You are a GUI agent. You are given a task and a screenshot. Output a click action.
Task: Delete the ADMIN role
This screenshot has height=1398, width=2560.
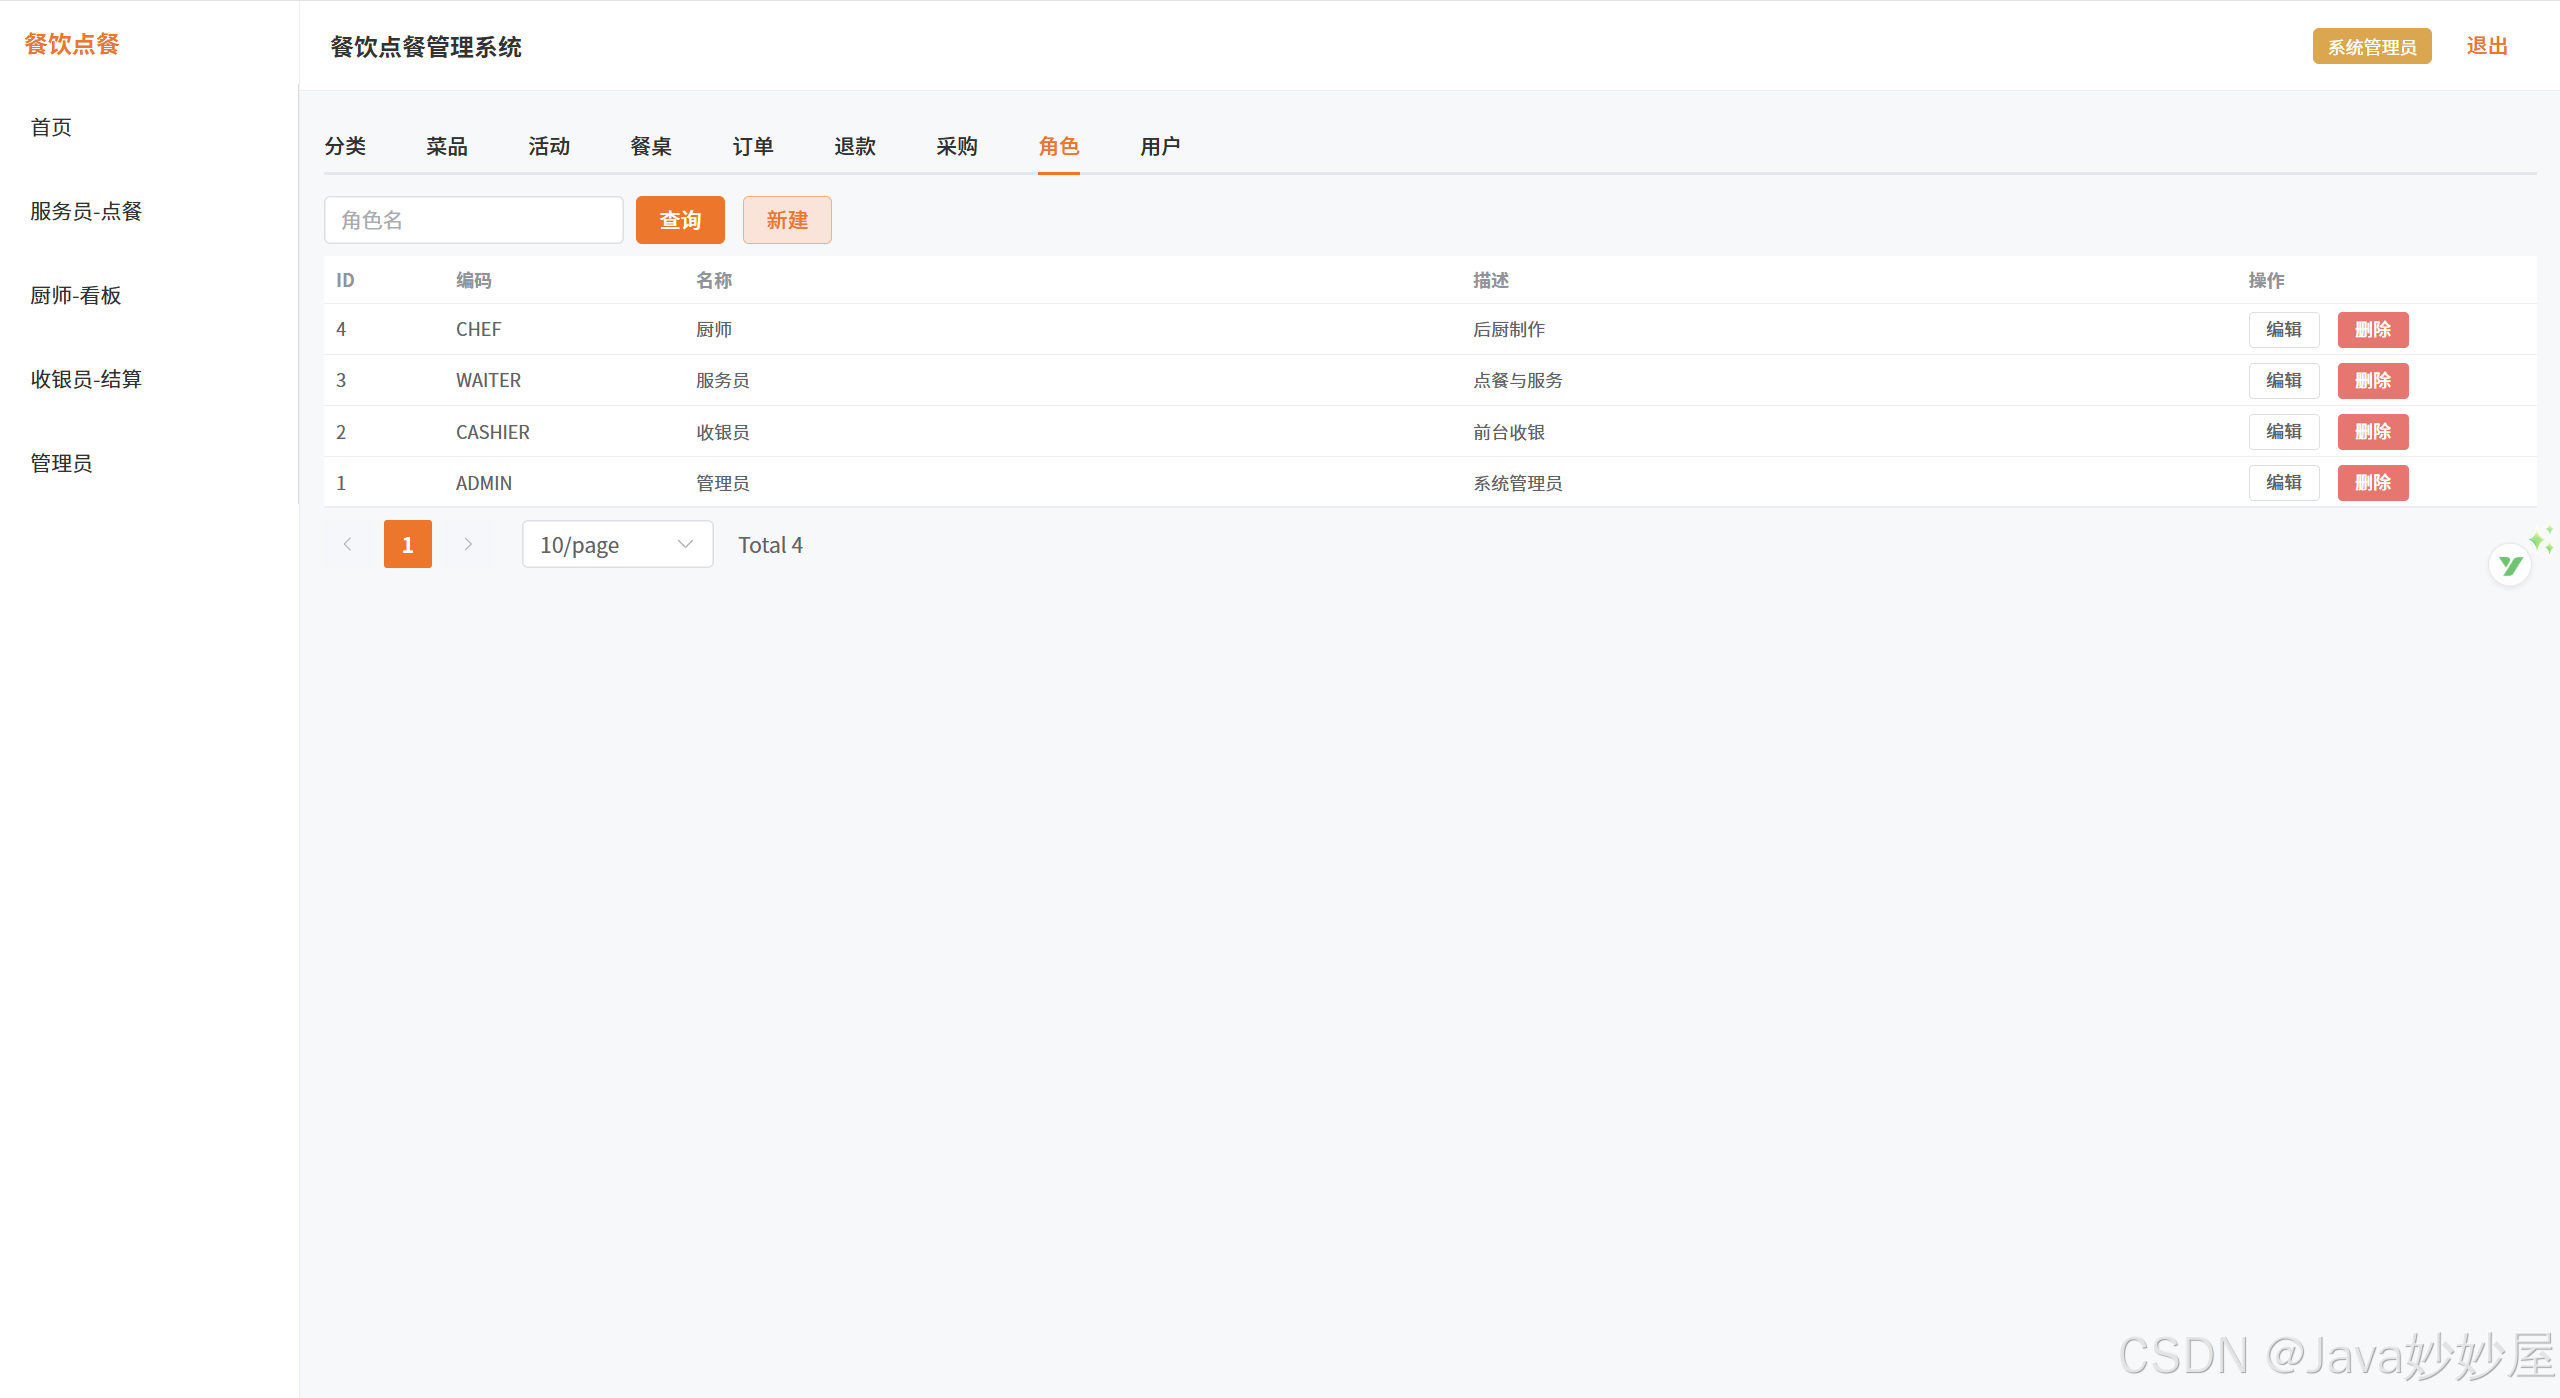2372,482
